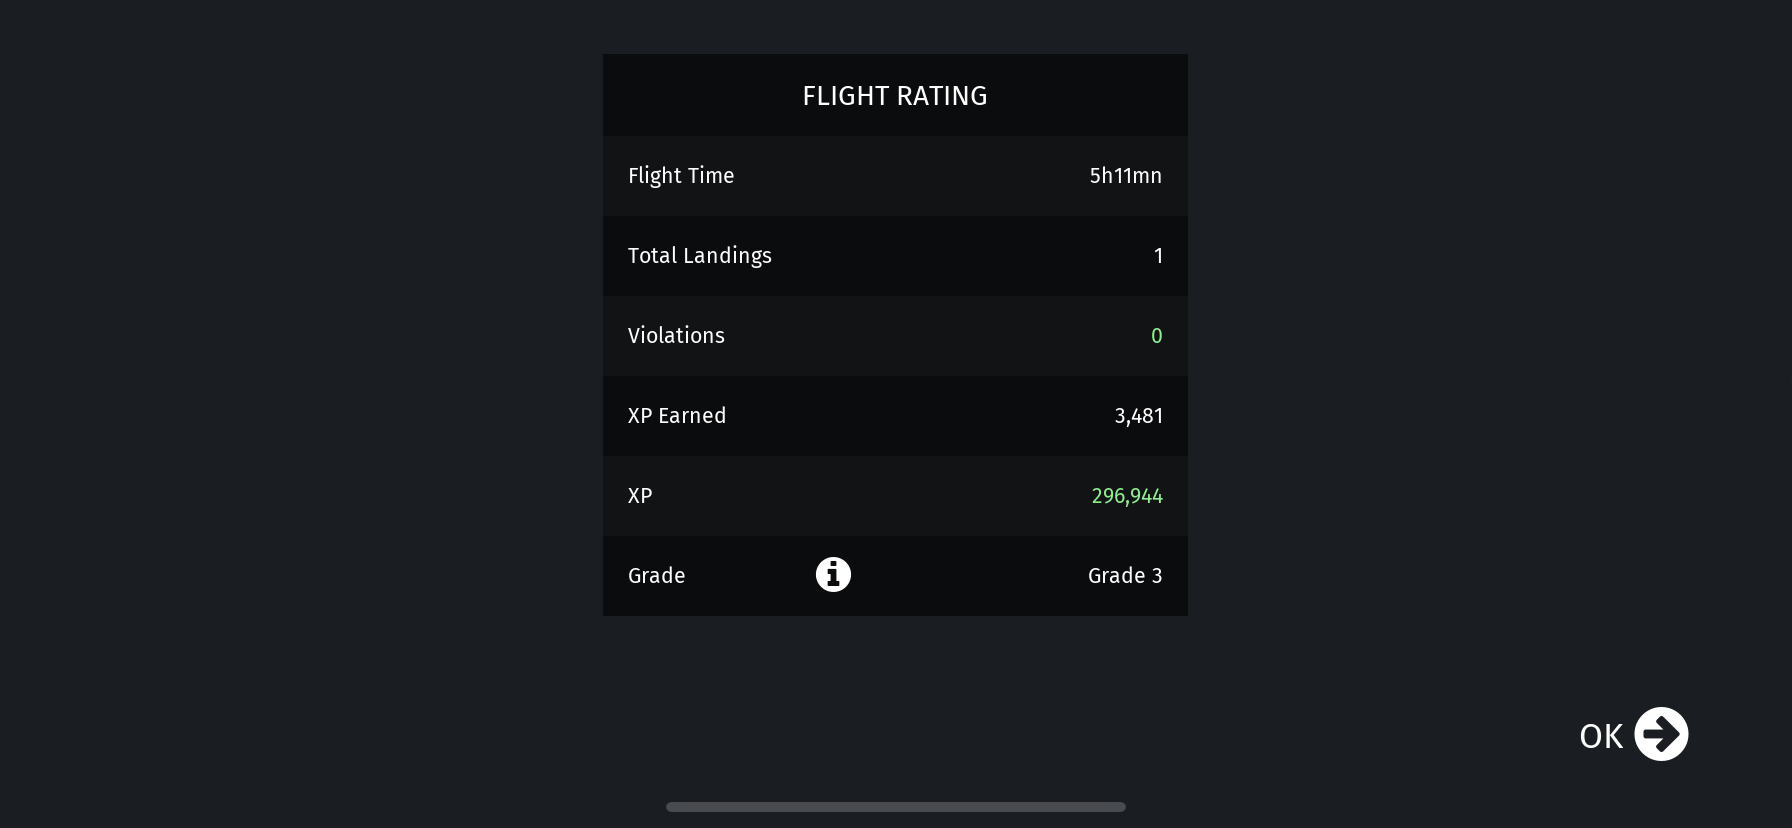The width and height of the screenshot is (1792, 828).
Task: Click the 3,481 XP Earned value
Action: point(1138,416)
